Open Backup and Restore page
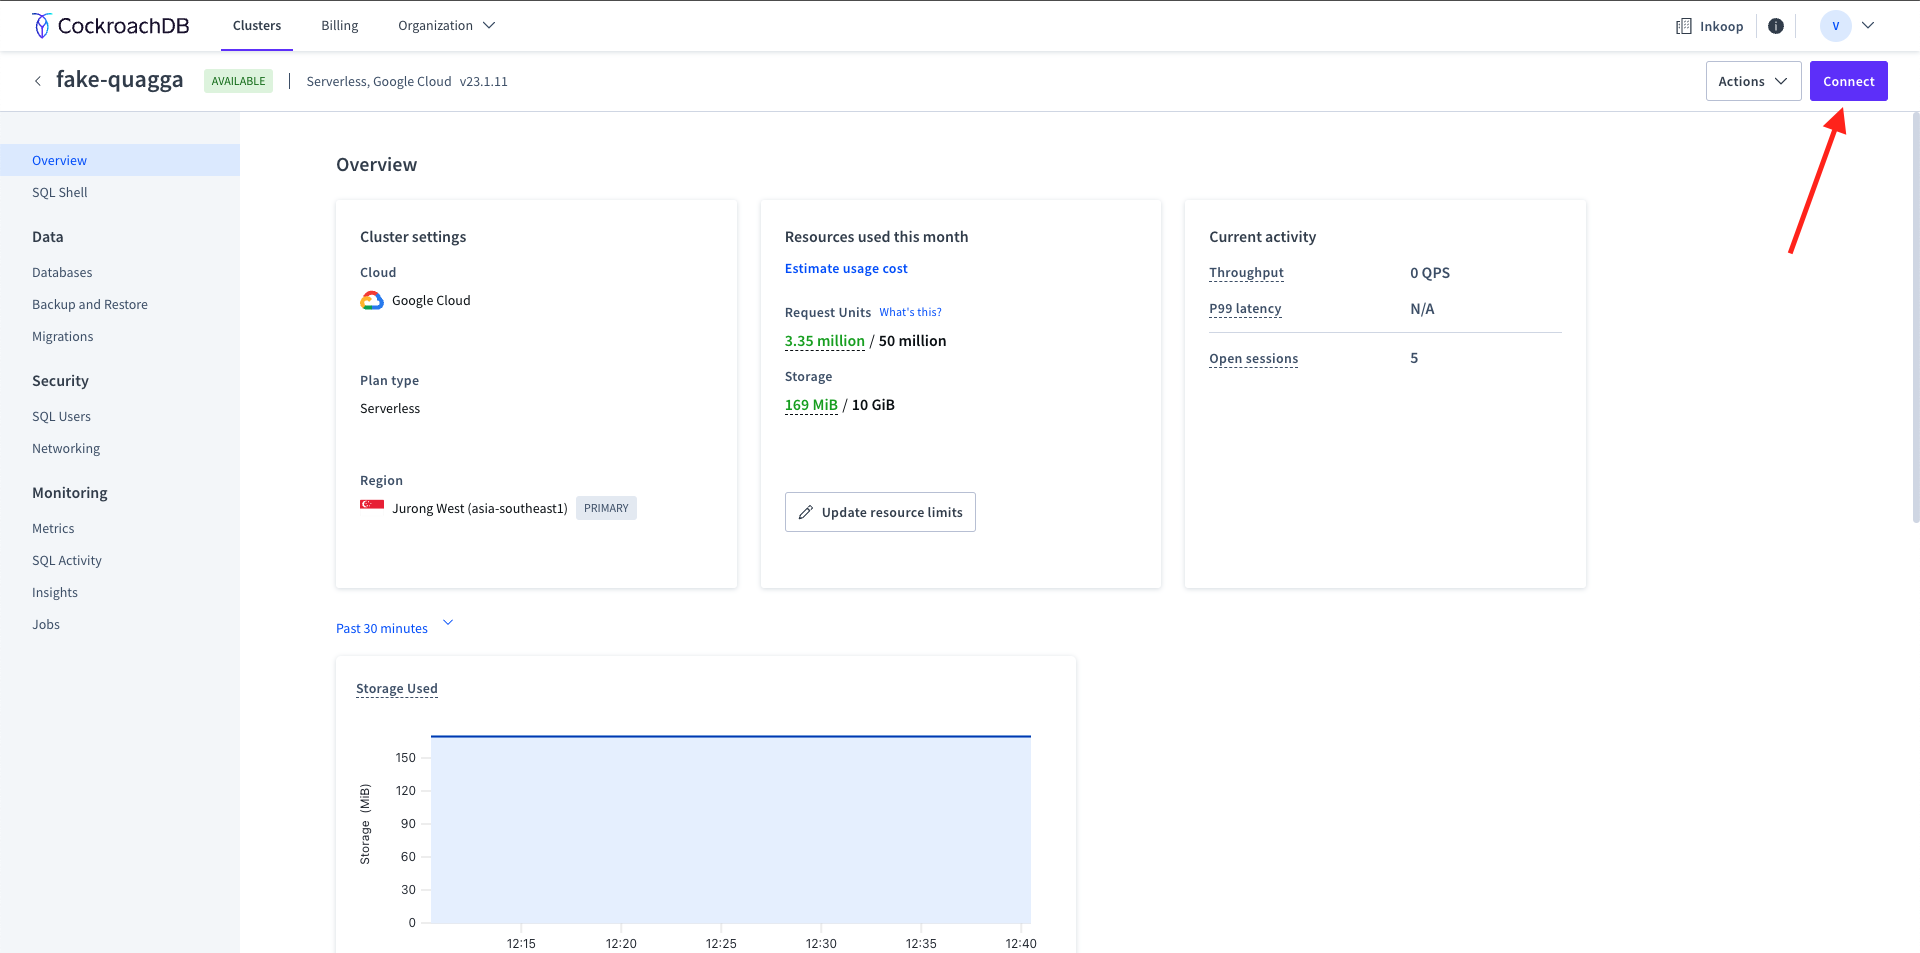The image size is (1920, 953). (x=90, y=304)
